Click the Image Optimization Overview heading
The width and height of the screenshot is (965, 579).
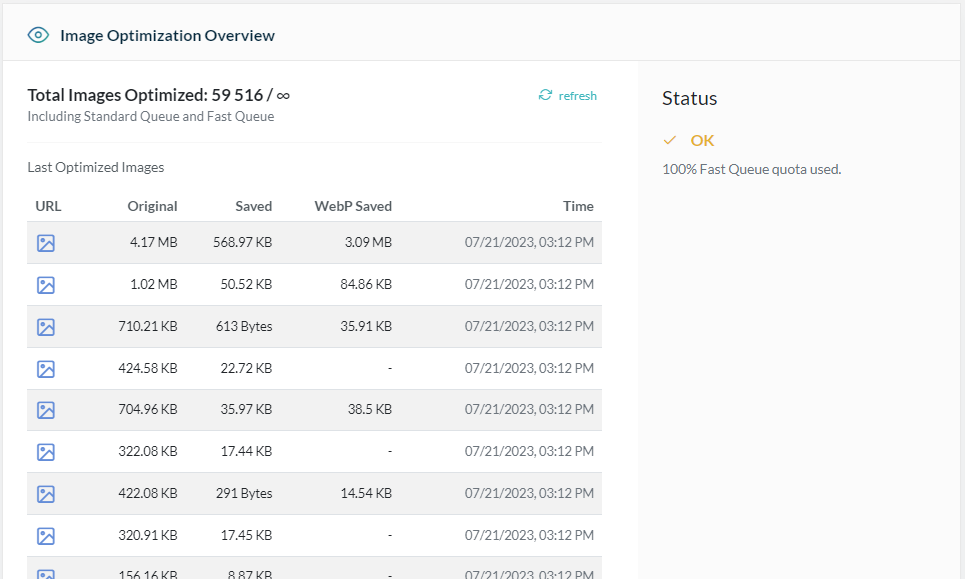coord(167,36)
